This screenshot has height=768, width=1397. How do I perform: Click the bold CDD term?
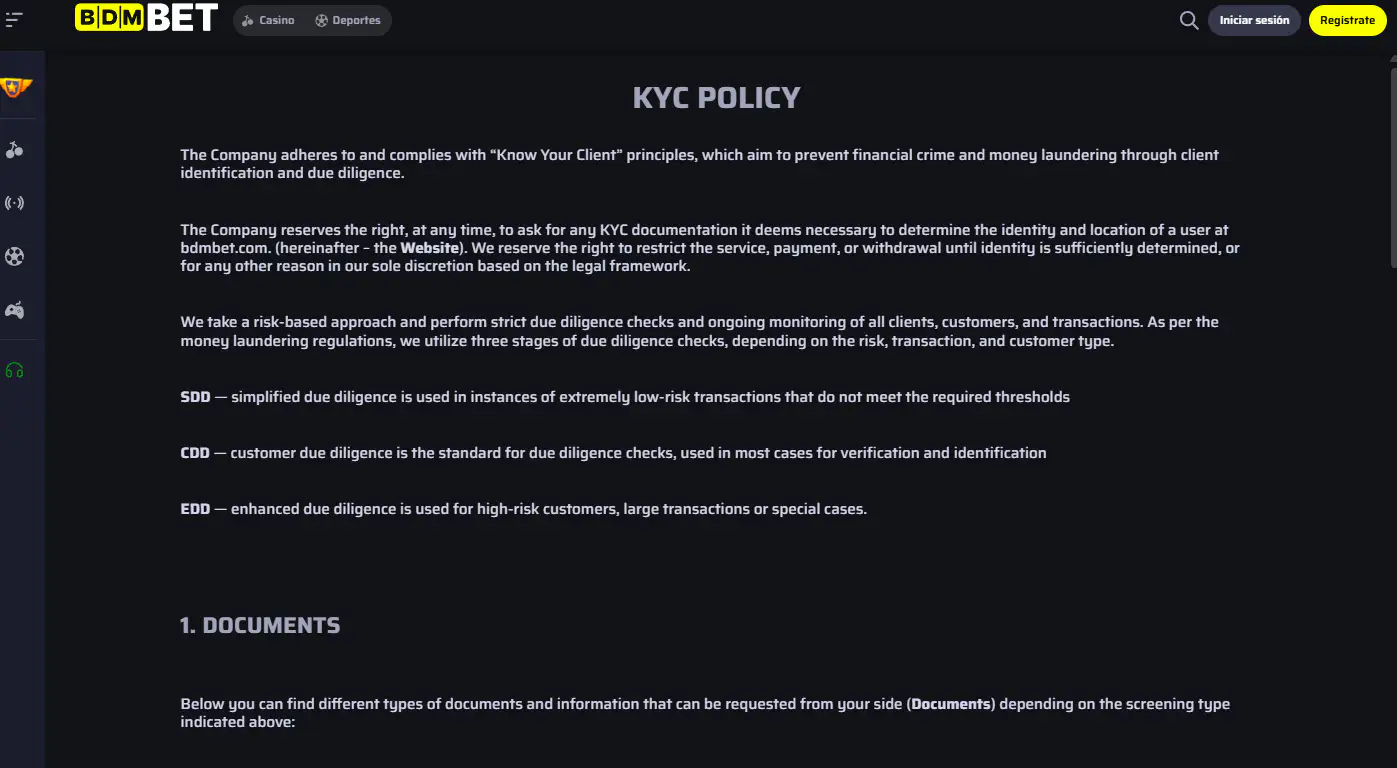[x=195, y=453]
